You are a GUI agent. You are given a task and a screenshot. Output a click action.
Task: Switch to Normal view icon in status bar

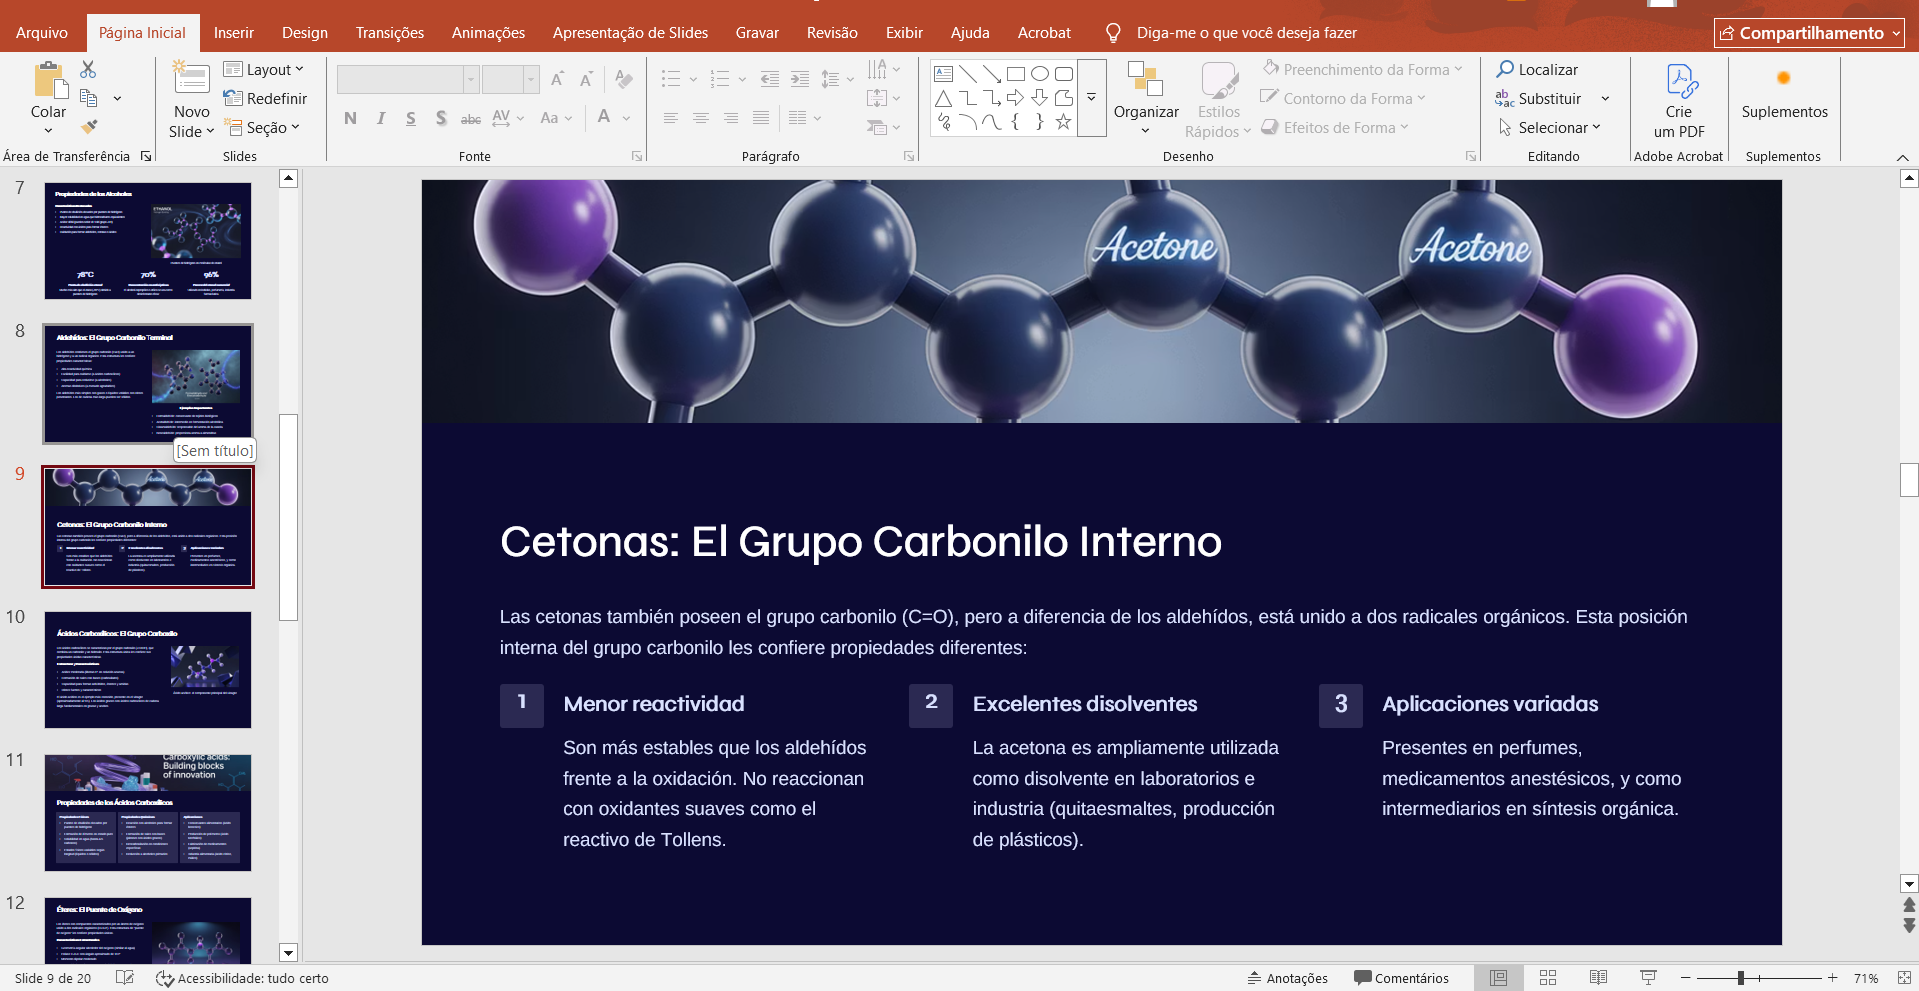pos(1498,978)
